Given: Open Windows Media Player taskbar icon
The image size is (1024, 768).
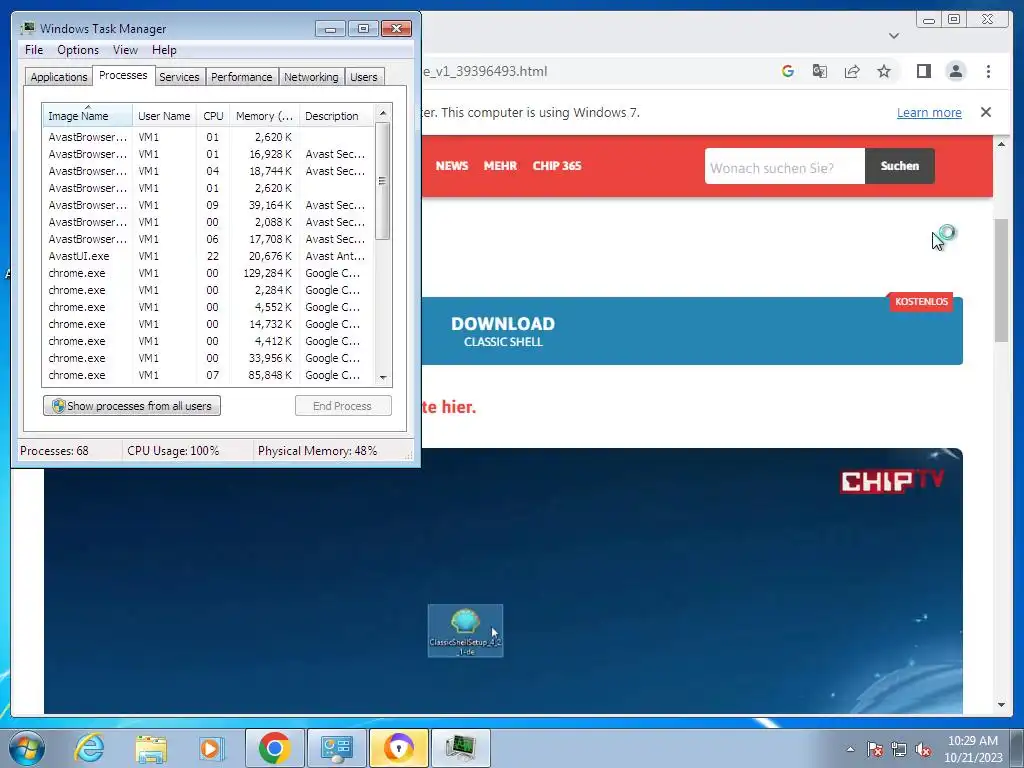Looking at the screenshot, I should [212, 748].
